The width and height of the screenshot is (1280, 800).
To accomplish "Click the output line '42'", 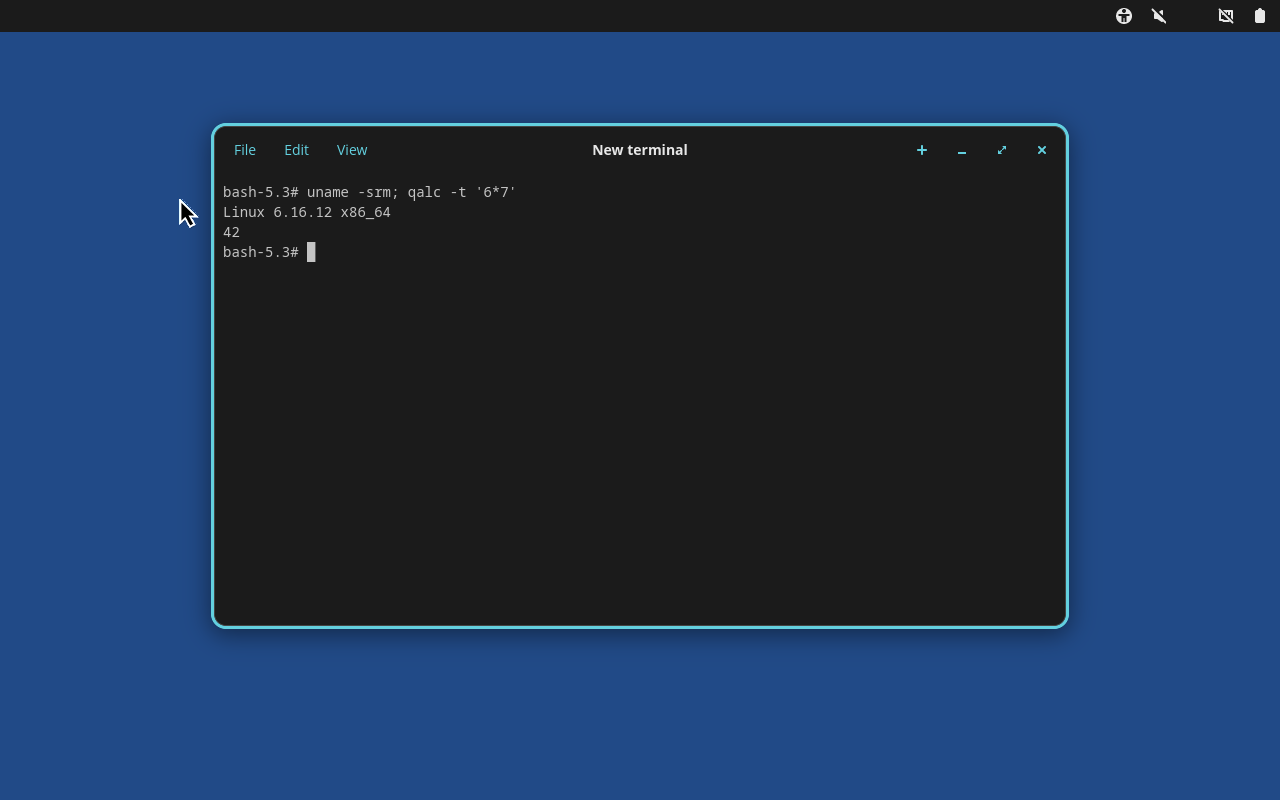I will point(231,232).
